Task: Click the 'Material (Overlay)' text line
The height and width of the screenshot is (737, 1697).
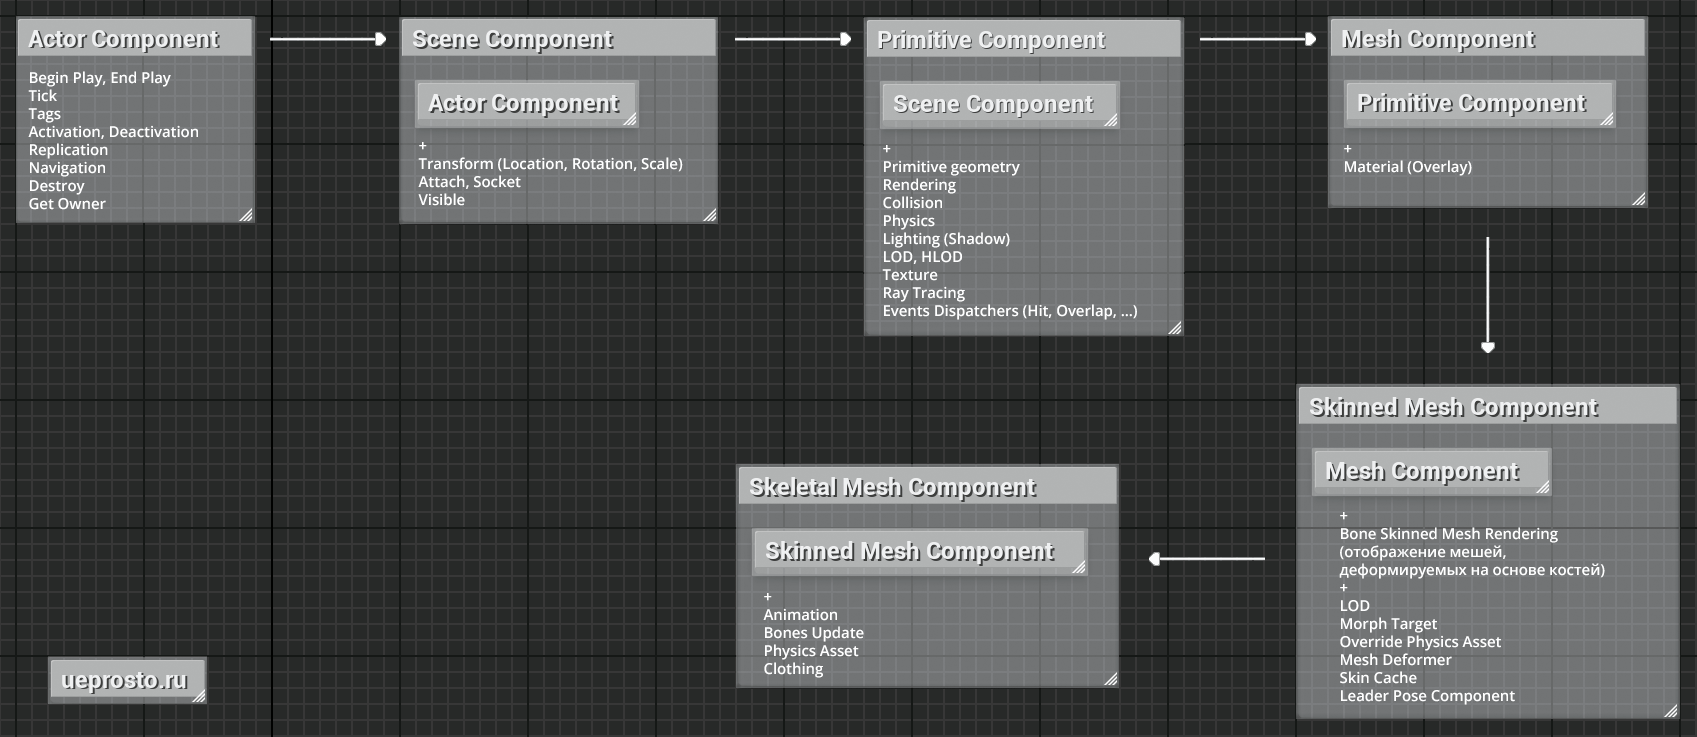Action: click(x=1407, y=166)
